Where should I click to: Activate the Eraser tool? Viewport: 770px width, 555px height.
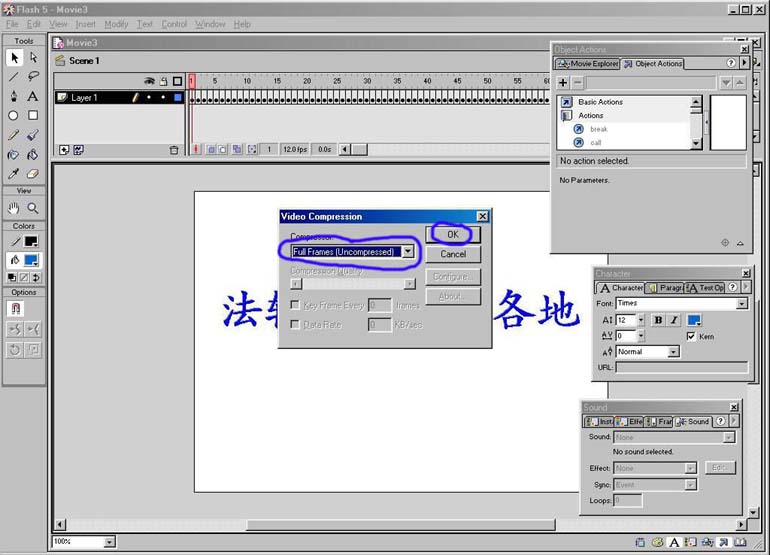click(x=33, y=173)
